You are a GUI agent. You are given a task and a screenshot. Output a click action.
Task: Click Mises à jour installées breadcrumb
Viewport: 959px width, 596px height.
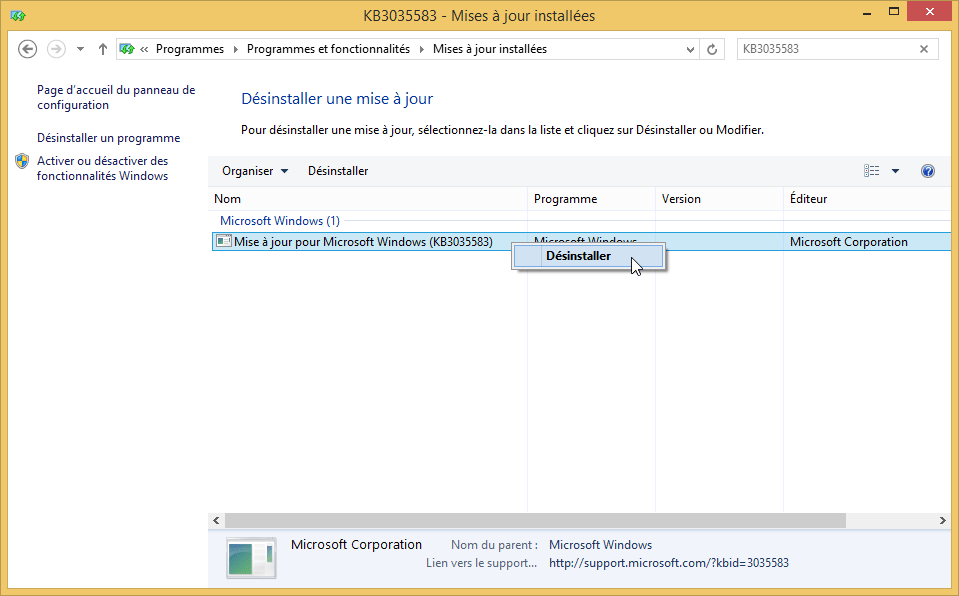[490, 49]
